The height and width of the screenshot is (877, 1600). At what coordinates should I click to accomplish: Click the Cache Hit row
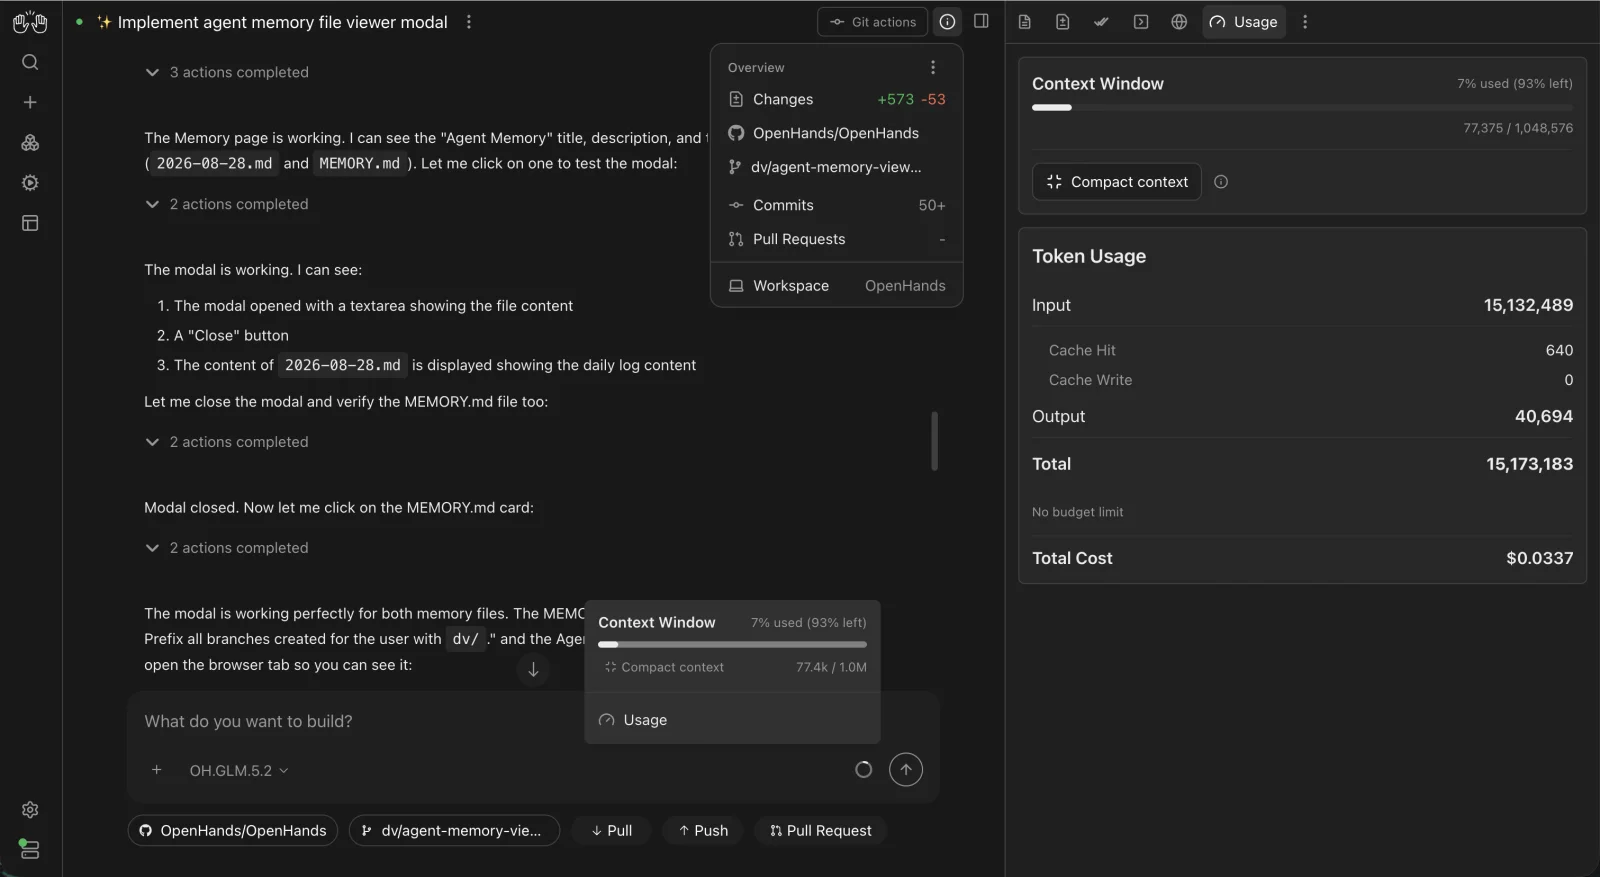coord(1310,350)
